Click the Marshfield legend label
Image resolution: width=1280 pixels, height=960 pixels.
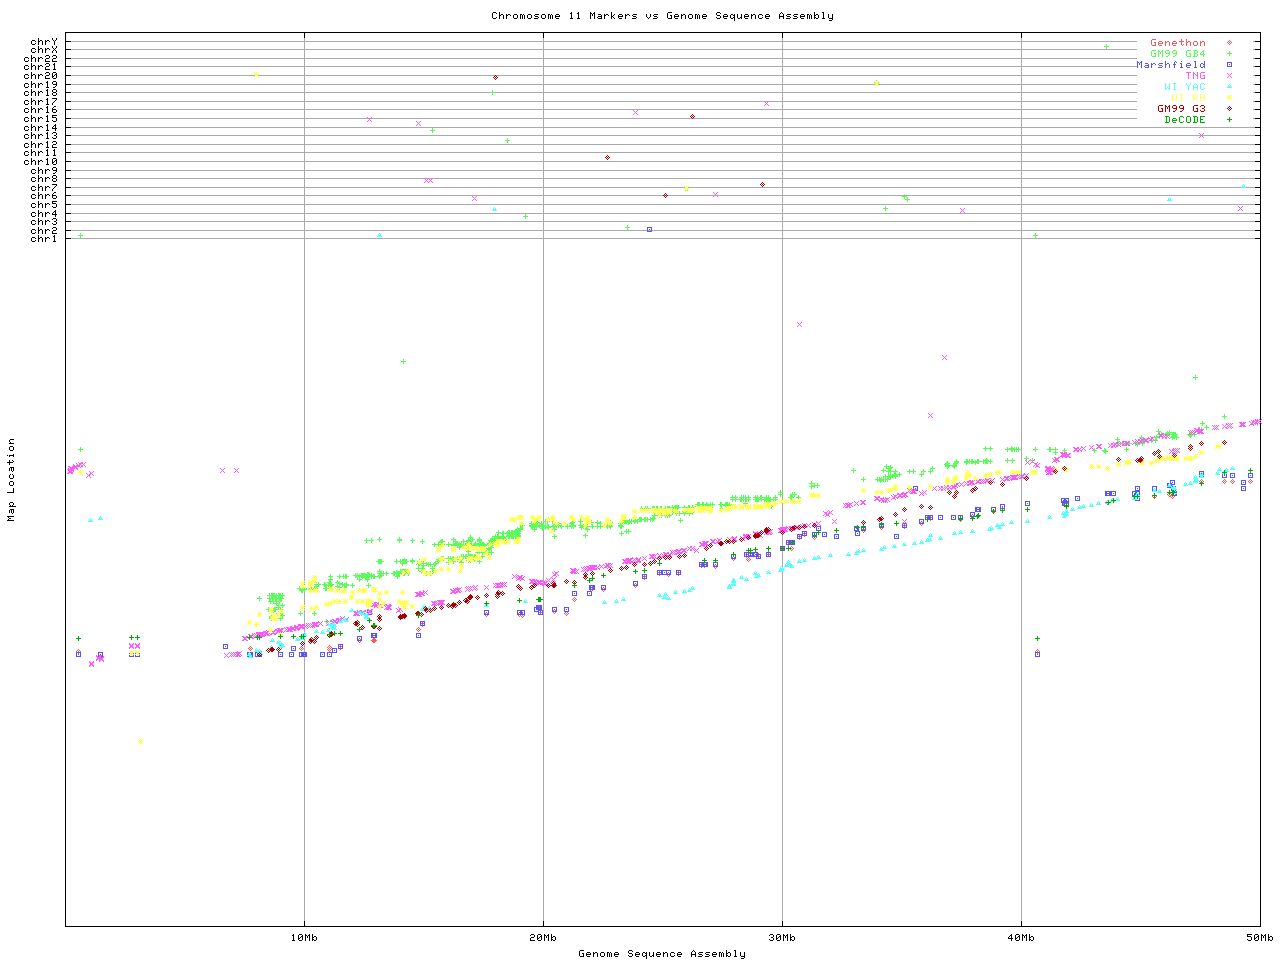click(x=1170, y=65)
